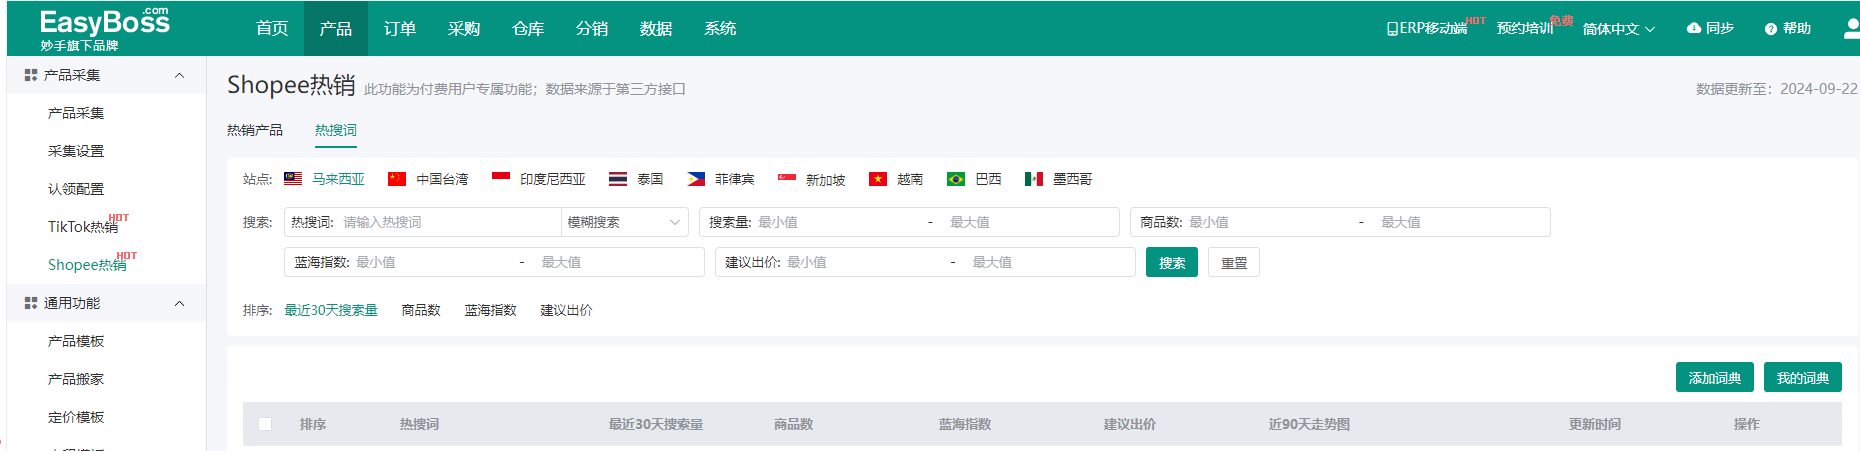Focus the 蓝海指数 minimum value field
Image resolution: width=1860 pixels, height=451 pixels.
coord(434,262)
